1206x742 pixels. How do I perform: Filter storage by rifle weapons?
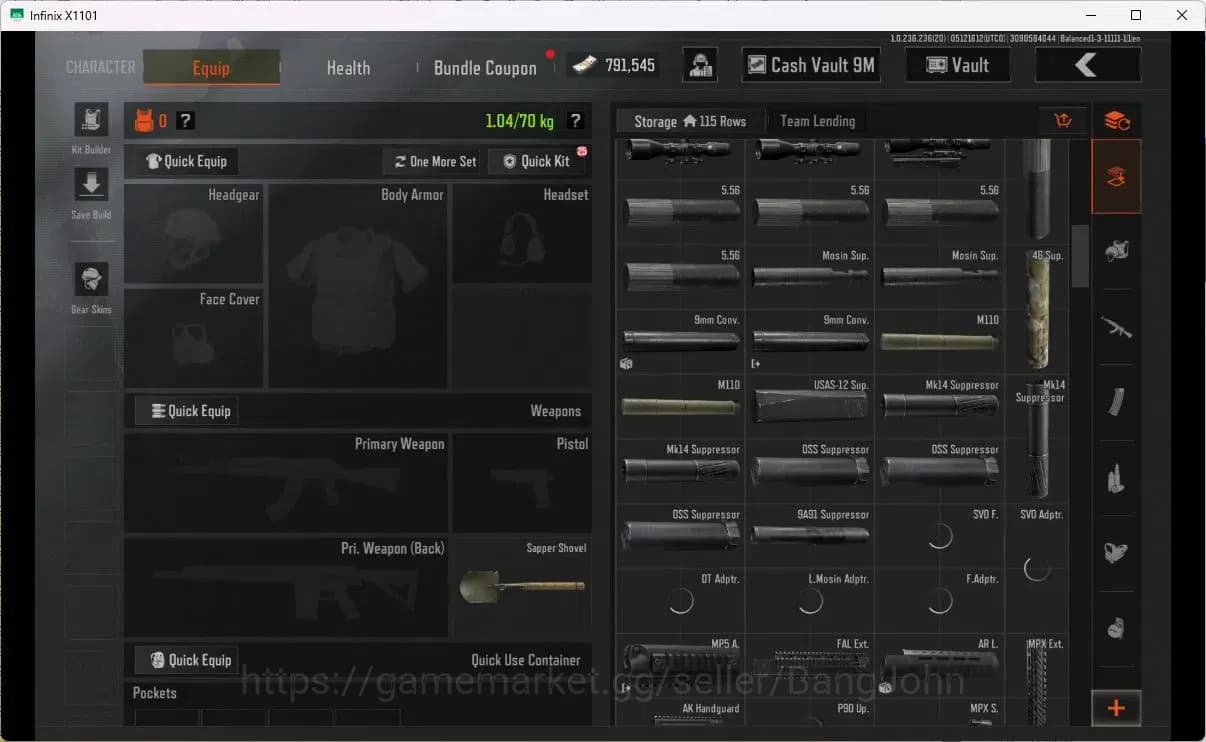click(x=1117, y=327)
